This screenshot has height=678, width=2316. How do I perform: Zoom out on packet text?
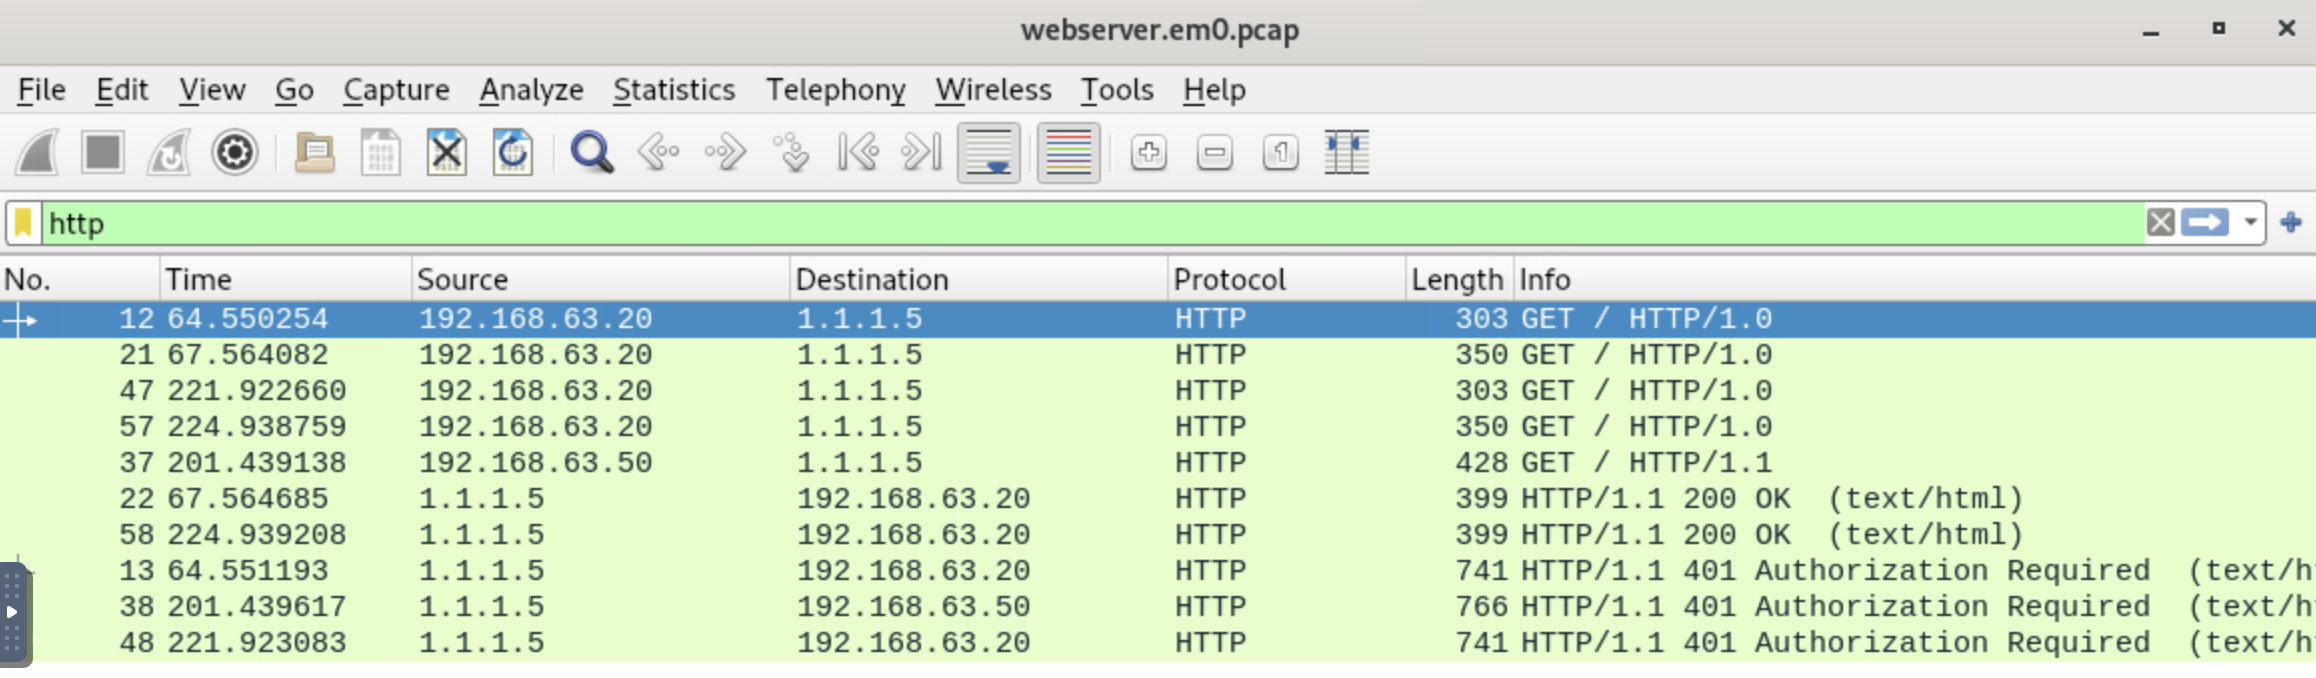[x=1214, y=153]
